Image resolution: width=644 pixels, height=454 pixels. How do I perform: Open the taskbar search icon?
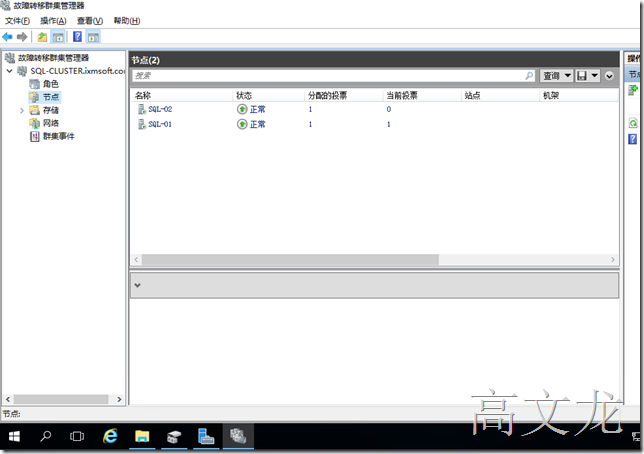point(46,436)
